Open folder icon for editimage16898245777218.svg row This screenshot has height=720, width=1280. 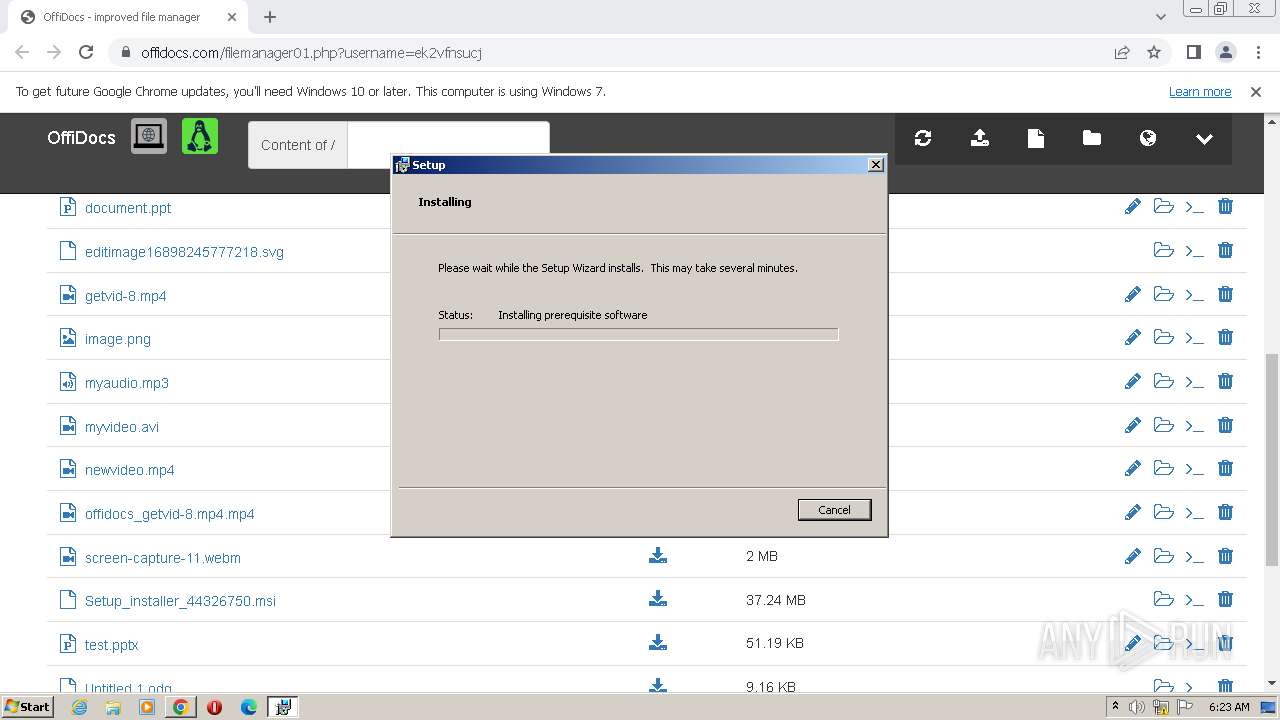pos(1163,250)
